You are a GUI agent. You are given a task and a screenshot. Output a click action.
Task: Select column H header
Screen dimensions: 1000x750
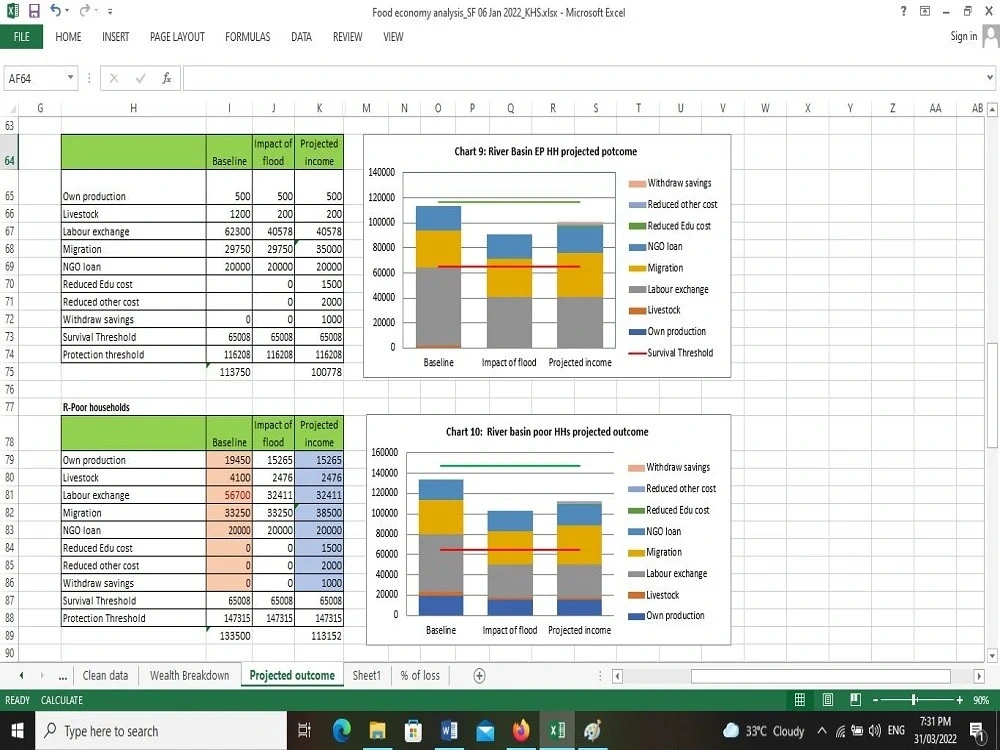coord(133,108)
